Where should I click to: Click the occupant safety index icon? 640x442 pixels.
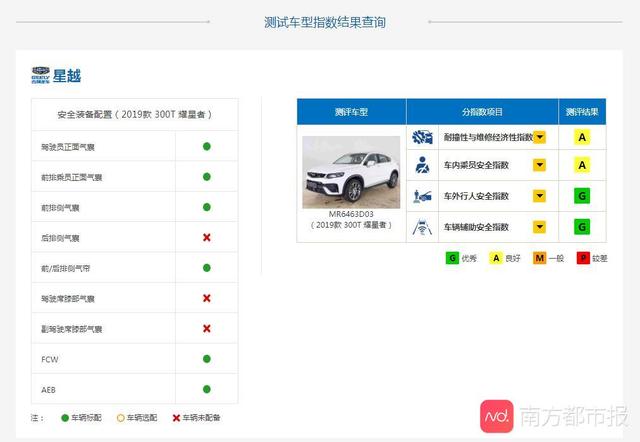(423, 165)
